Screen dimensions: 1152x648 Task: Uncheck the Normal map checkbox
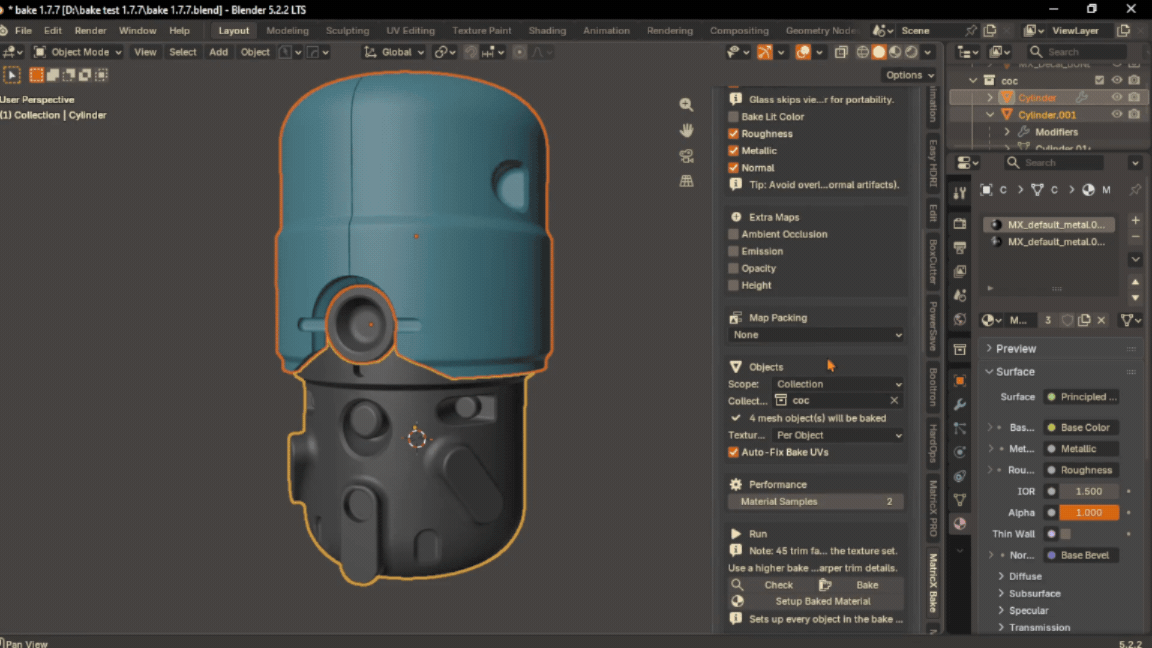733,168
